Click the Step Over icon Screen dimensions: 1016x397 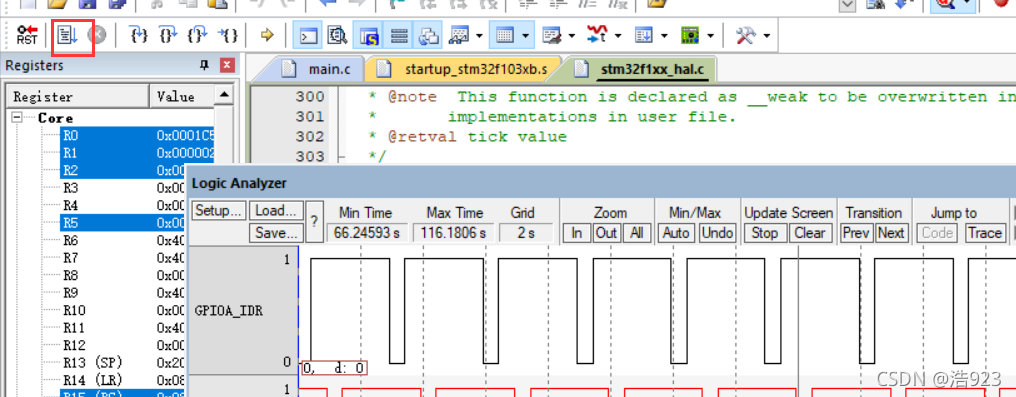click(x=168, y=35)
